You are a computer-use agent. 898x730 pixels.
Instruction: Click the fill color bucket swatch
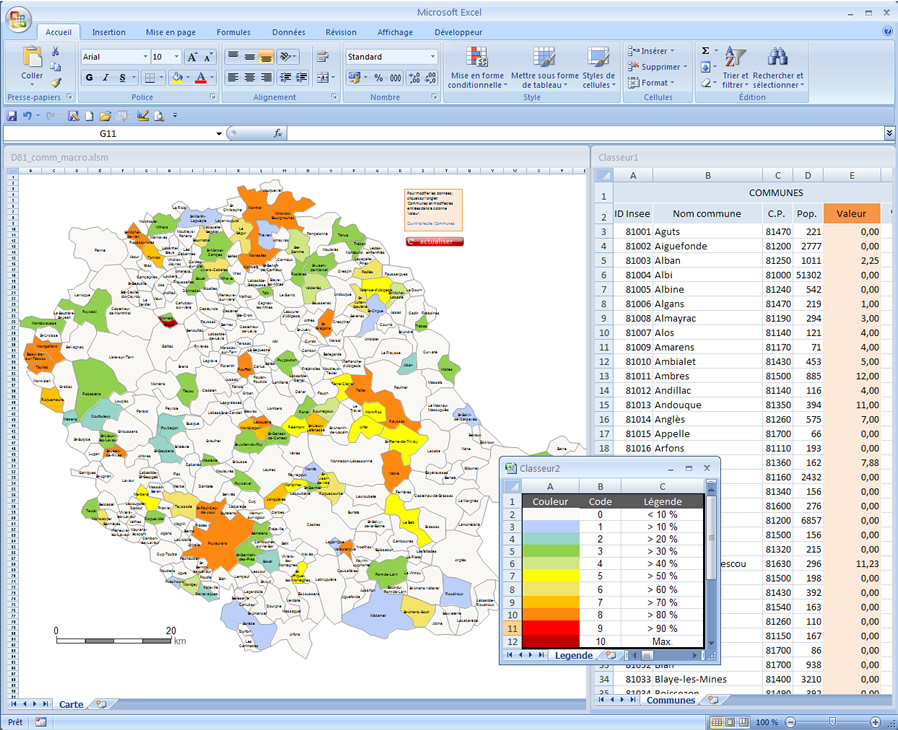tap(177, 77)
